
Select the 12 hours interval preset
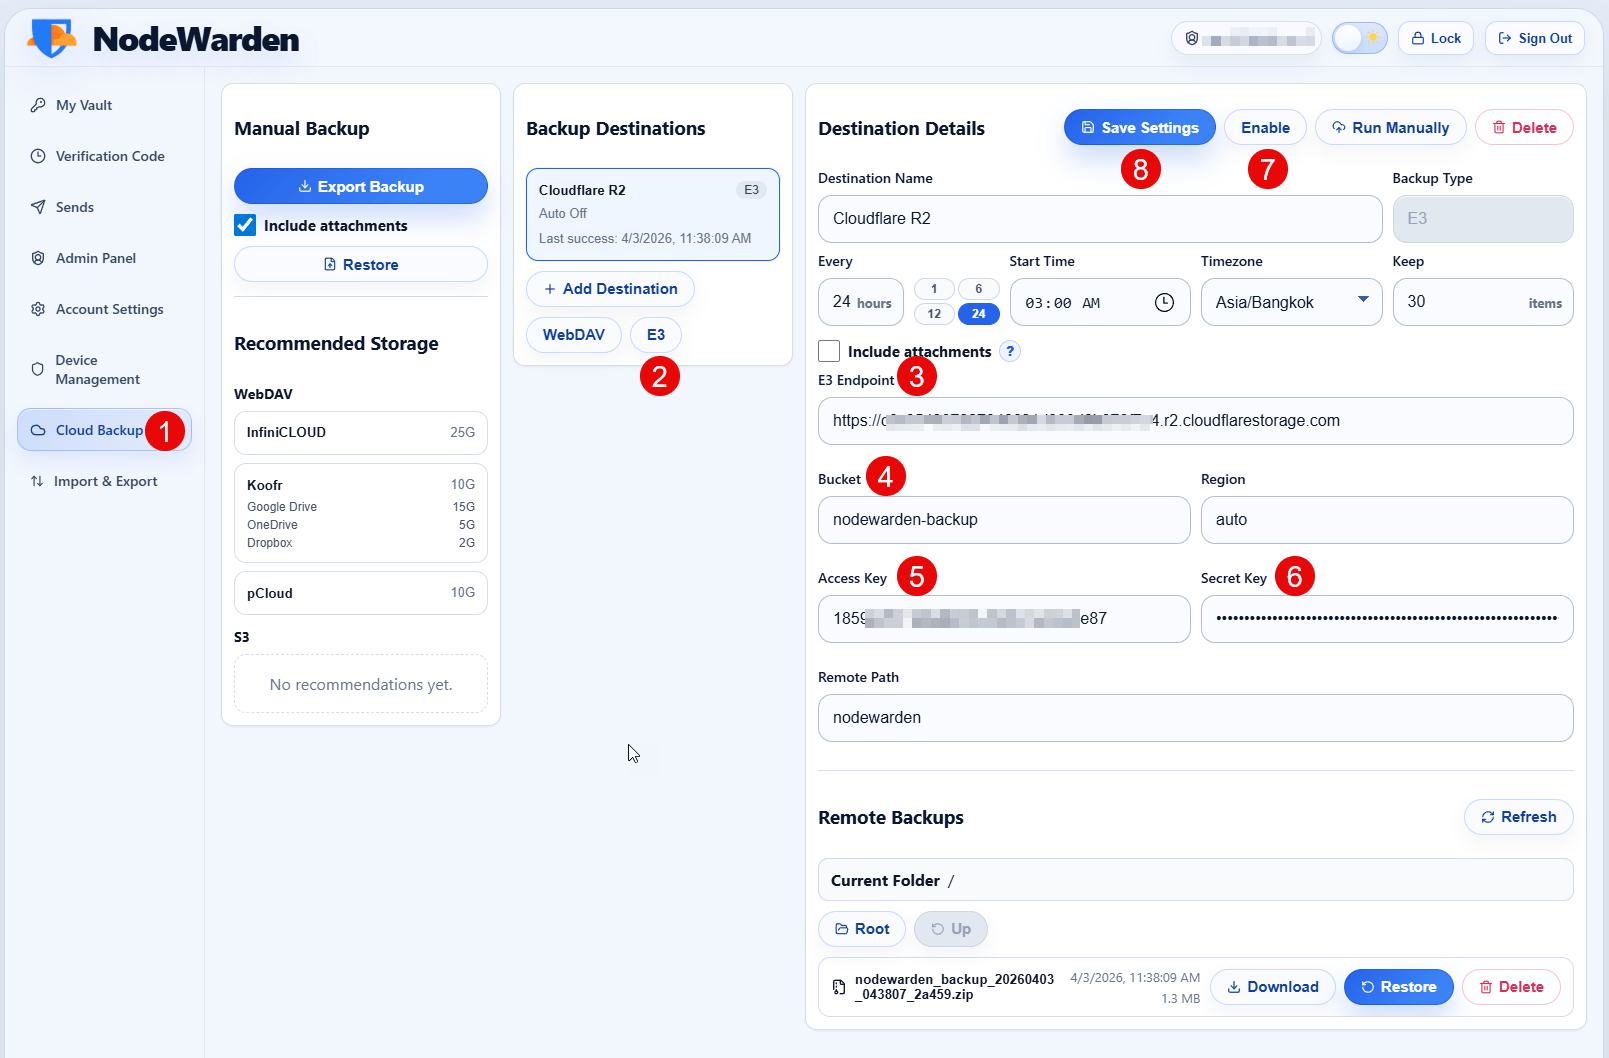[x=934, y=314]
